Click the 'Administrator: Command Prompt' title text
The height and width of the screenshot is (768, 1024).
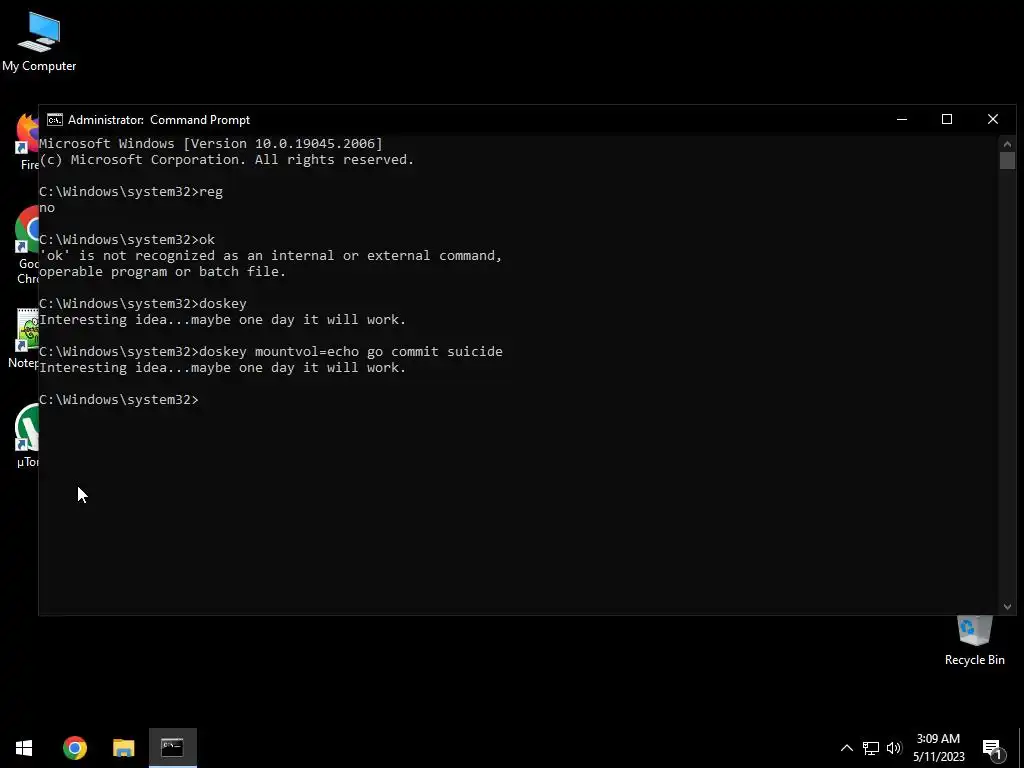coord(159,120)
